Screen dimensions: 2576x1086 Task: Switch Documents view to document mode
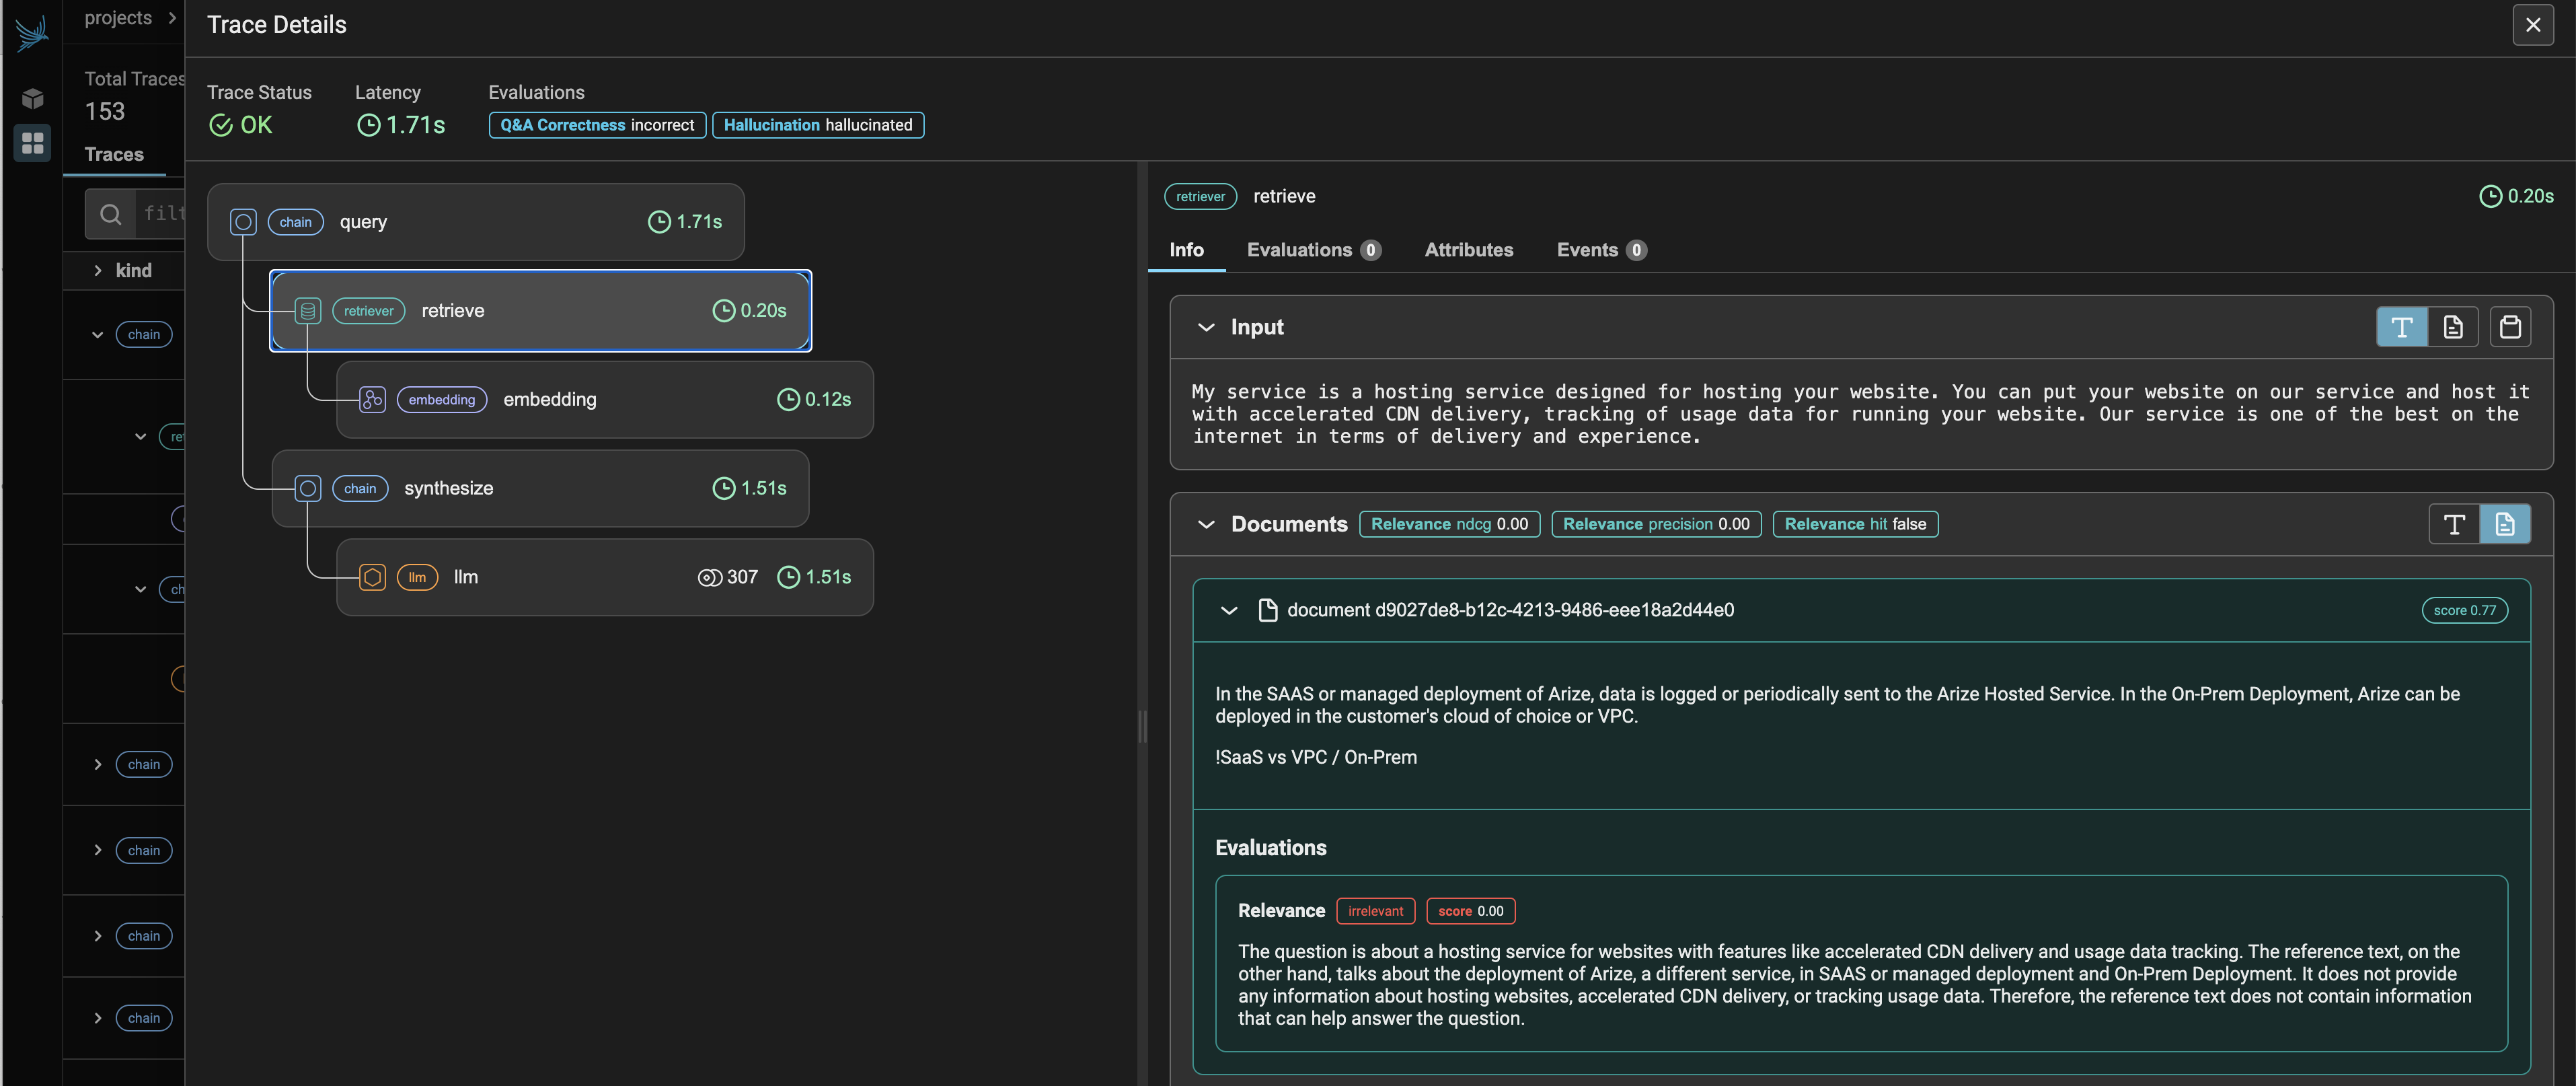coord(2505,524)
